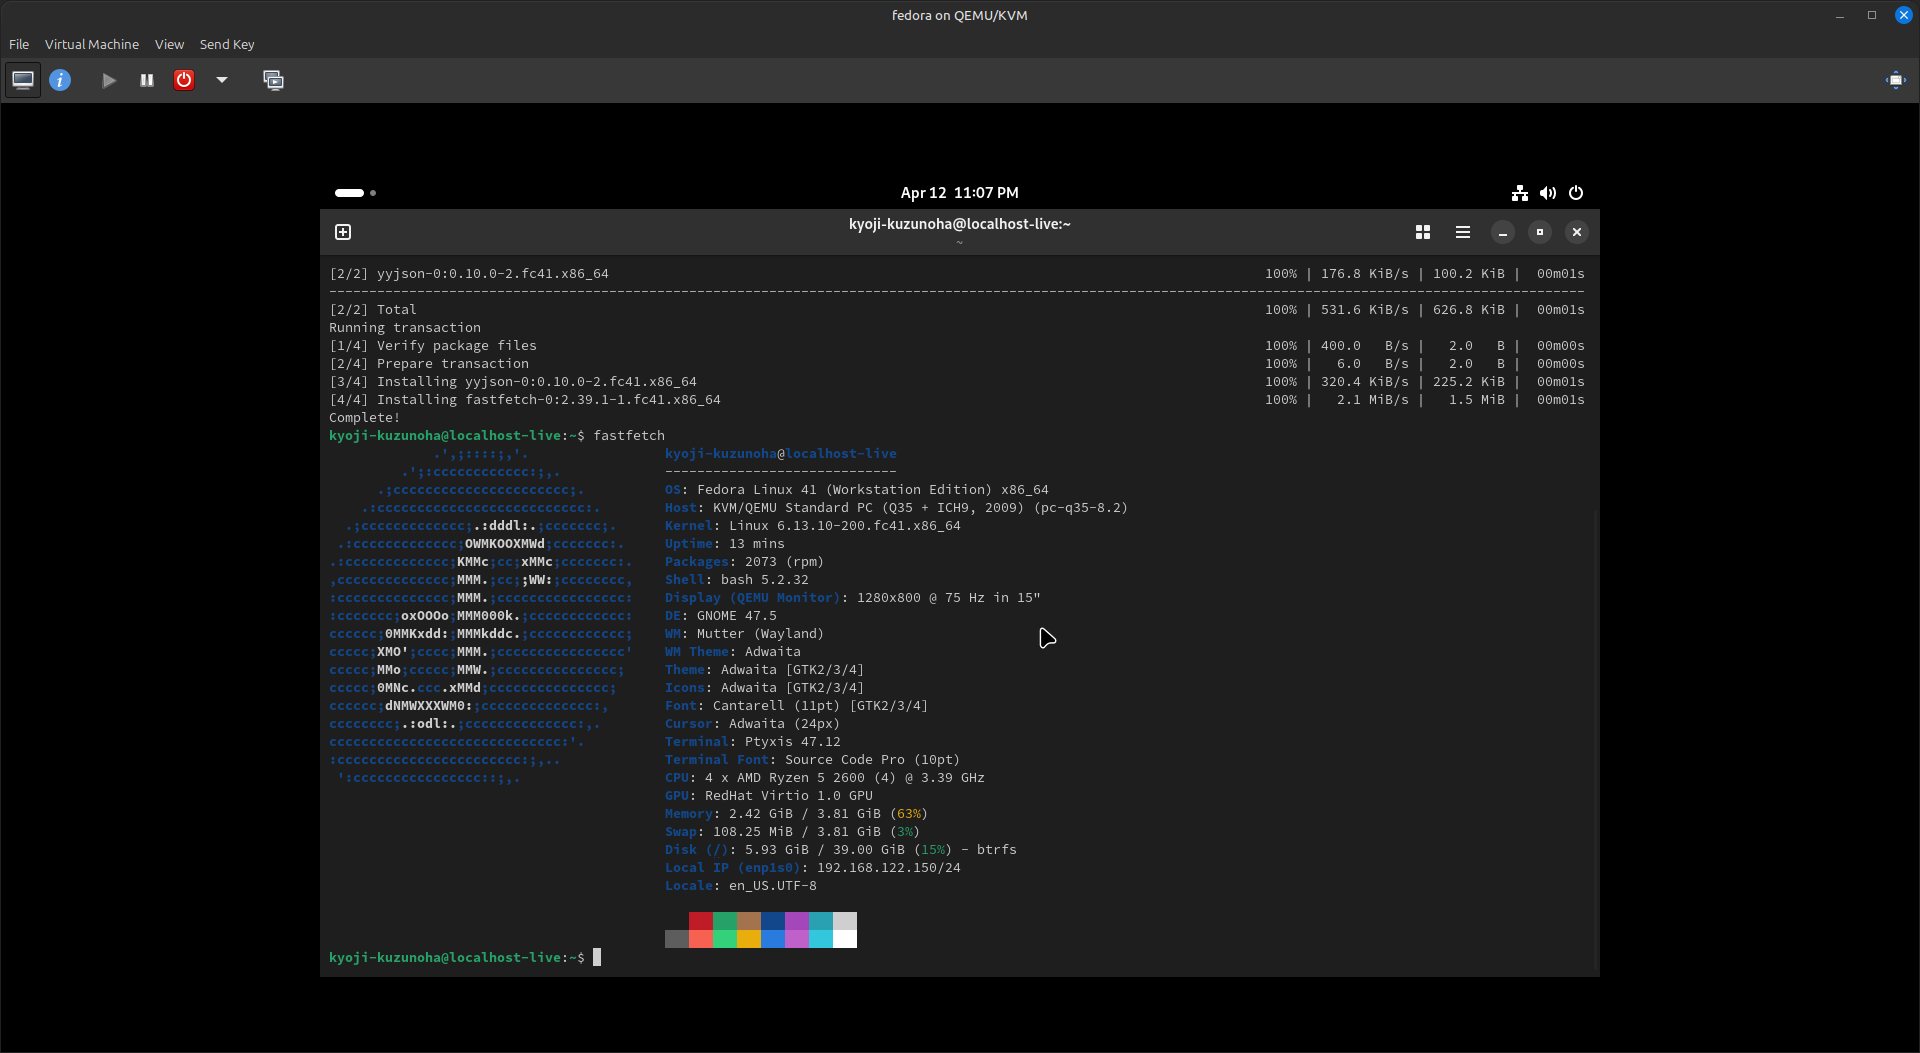Close the Ptyxis terminal window

1577,232
